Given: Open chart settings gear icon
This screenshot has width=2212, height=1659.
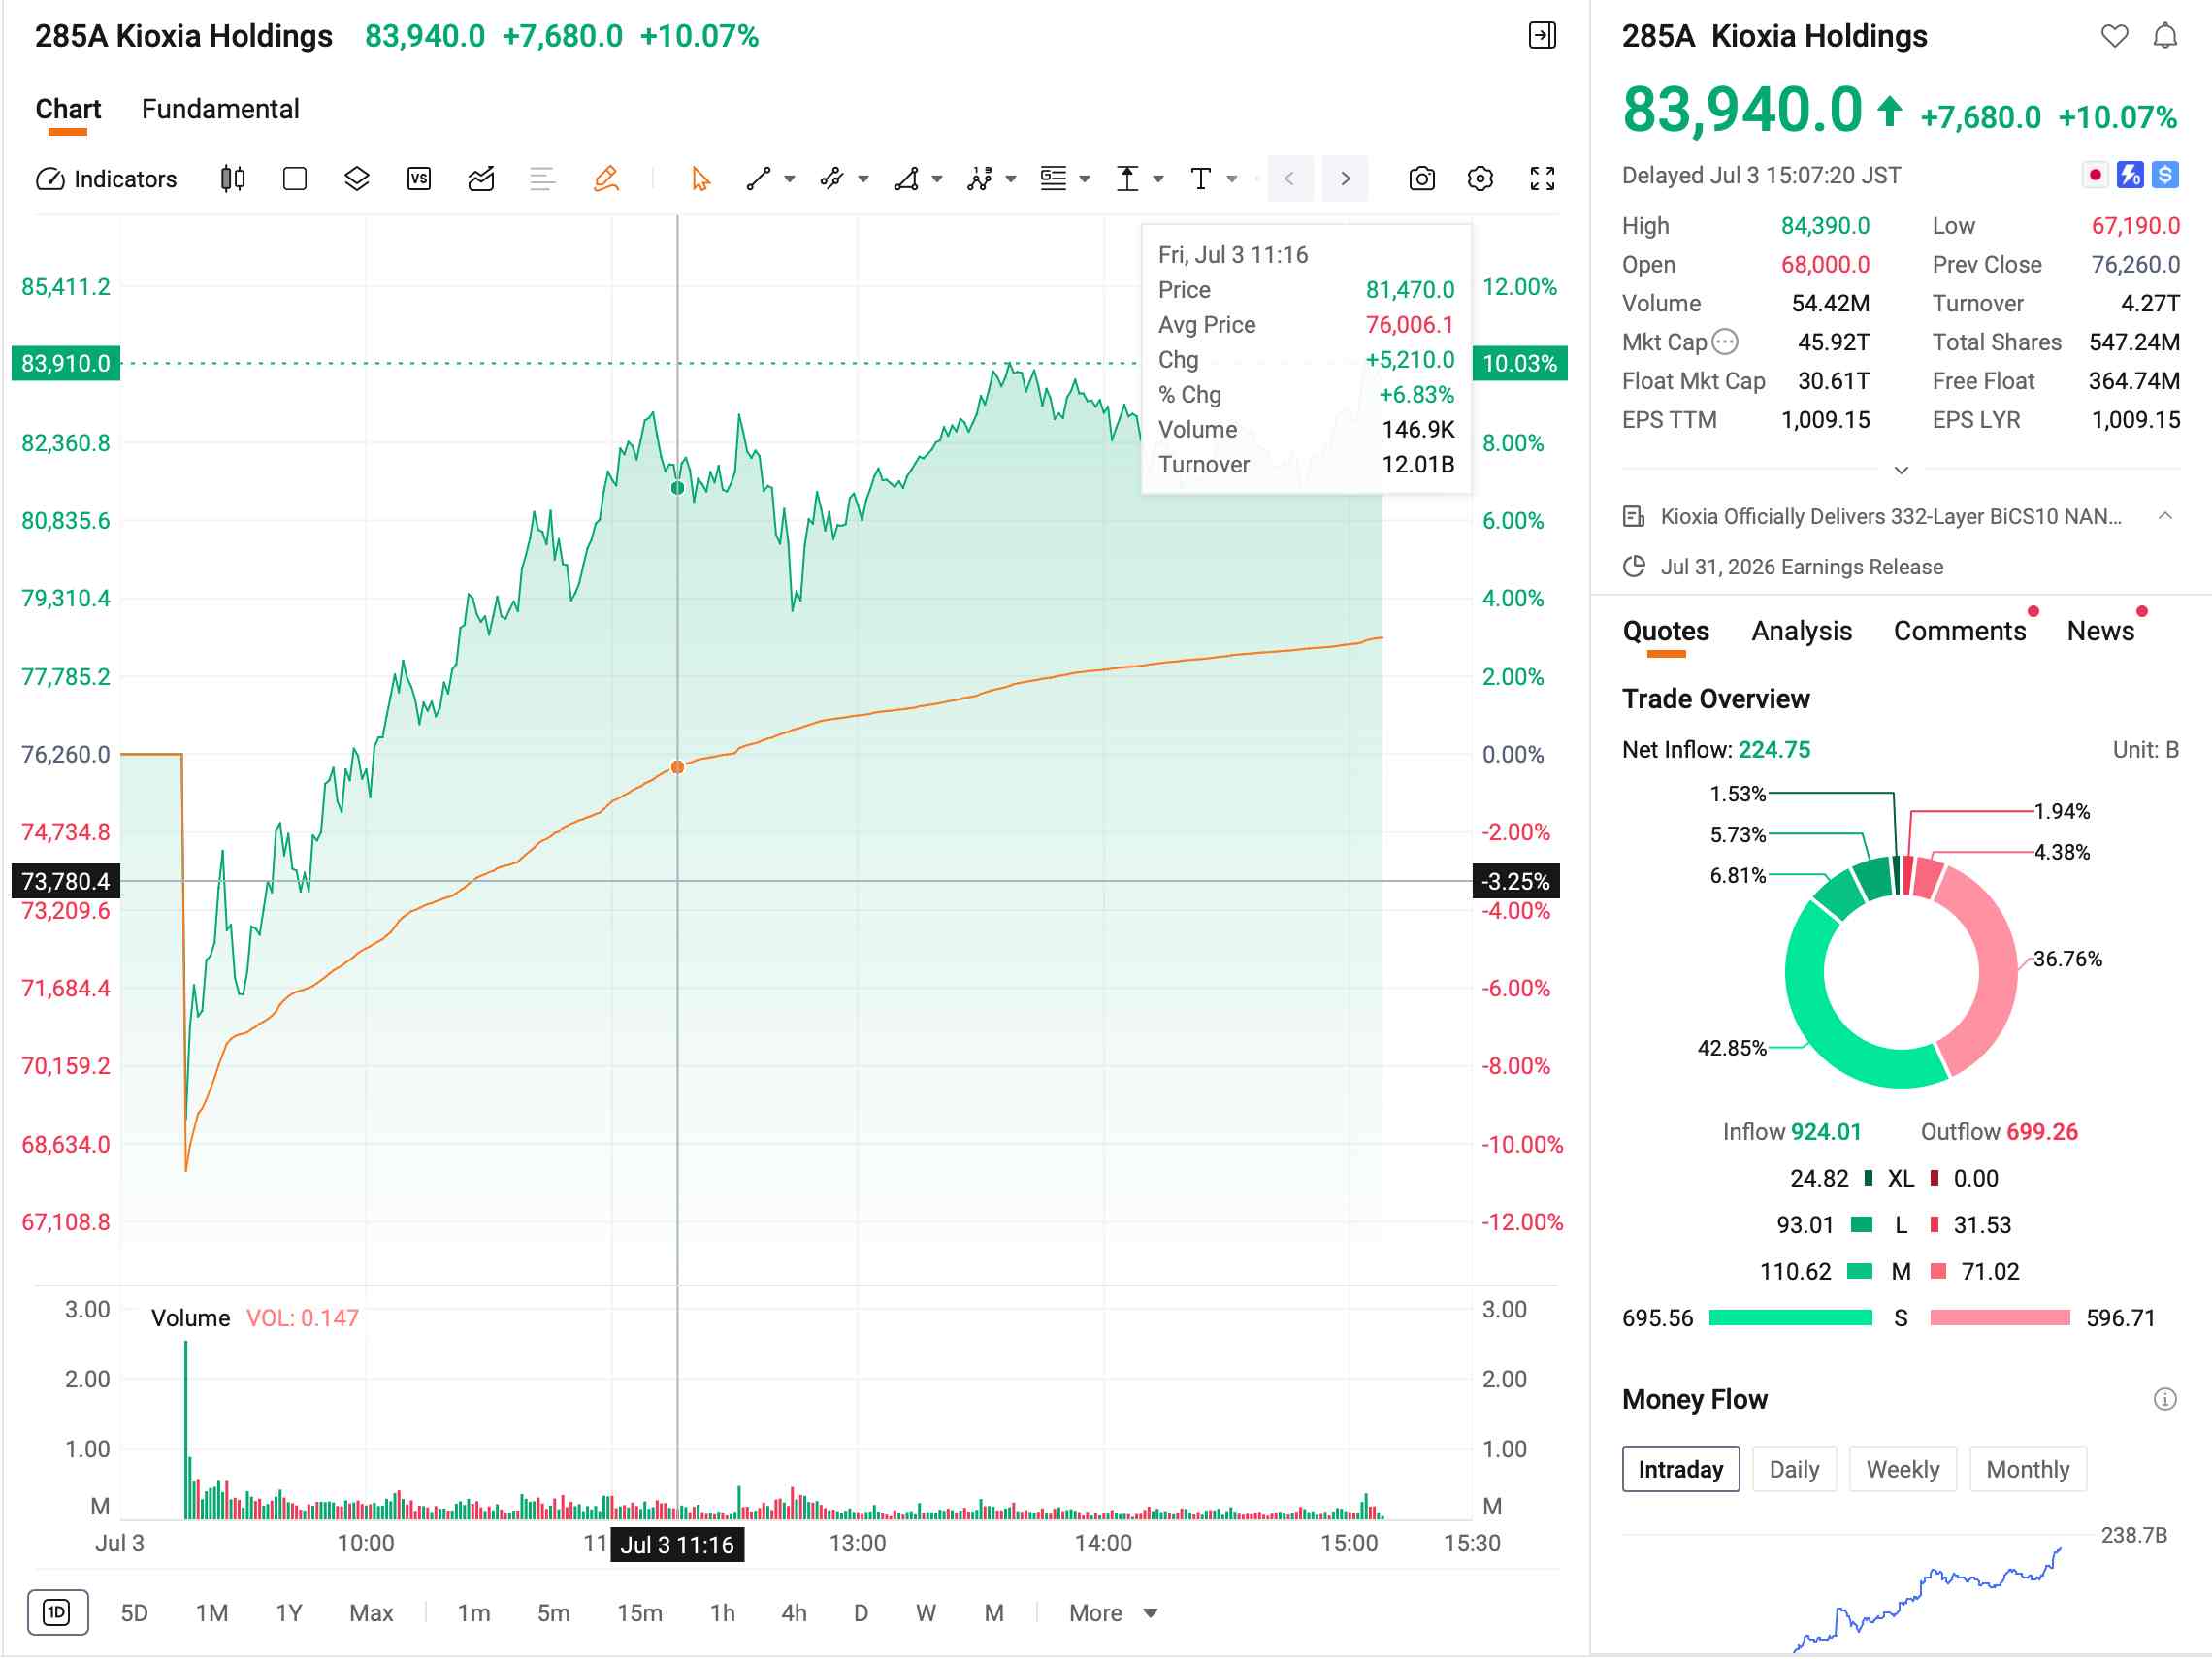Looking at the screenshot, I should [1480, 179].
